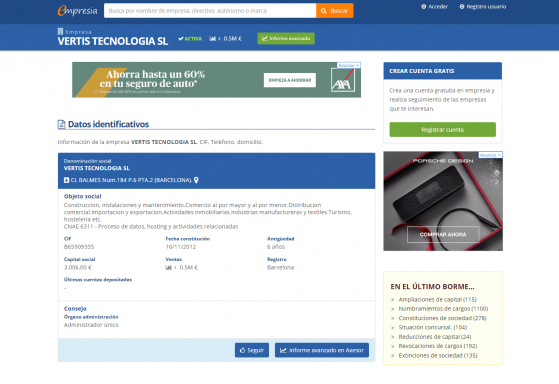This screenshot has width=559, height=384.
Task: Click EMPIEZA A AHORRAR in AXA ad
Action: [290, 80]
